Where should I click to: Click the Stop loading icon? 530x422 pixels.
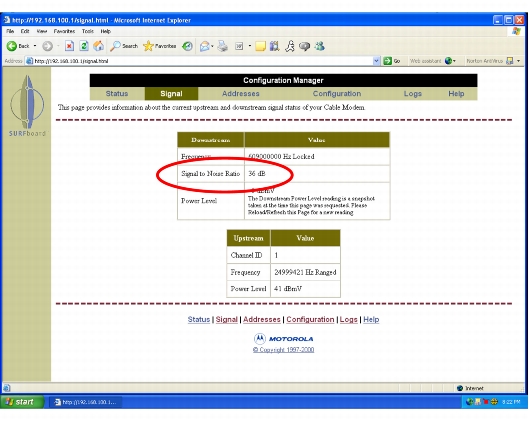click(x=69, y=46)
